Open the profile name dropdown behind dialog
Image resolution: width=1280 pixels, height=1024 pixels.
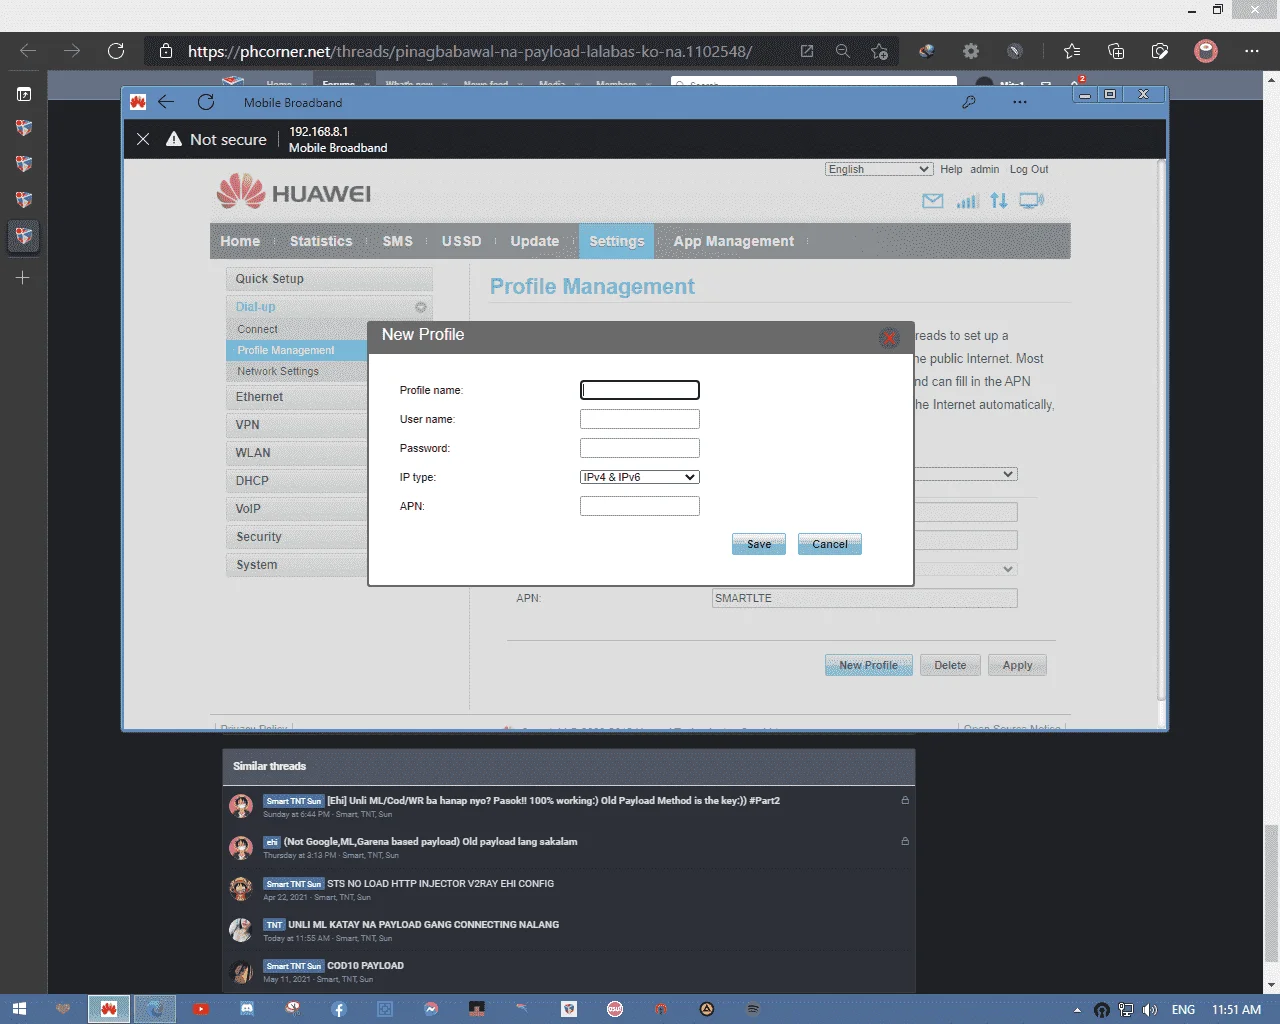(x=966, y=474)
